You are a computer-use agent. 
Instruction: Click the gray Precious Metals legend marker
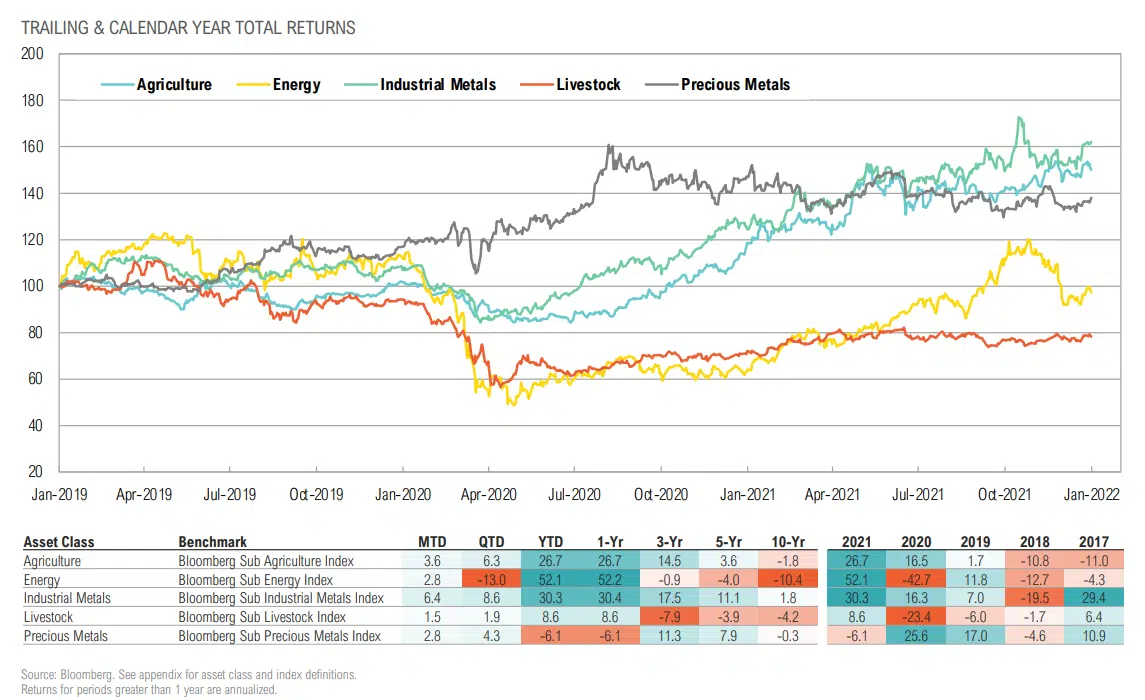click(661, 85)
